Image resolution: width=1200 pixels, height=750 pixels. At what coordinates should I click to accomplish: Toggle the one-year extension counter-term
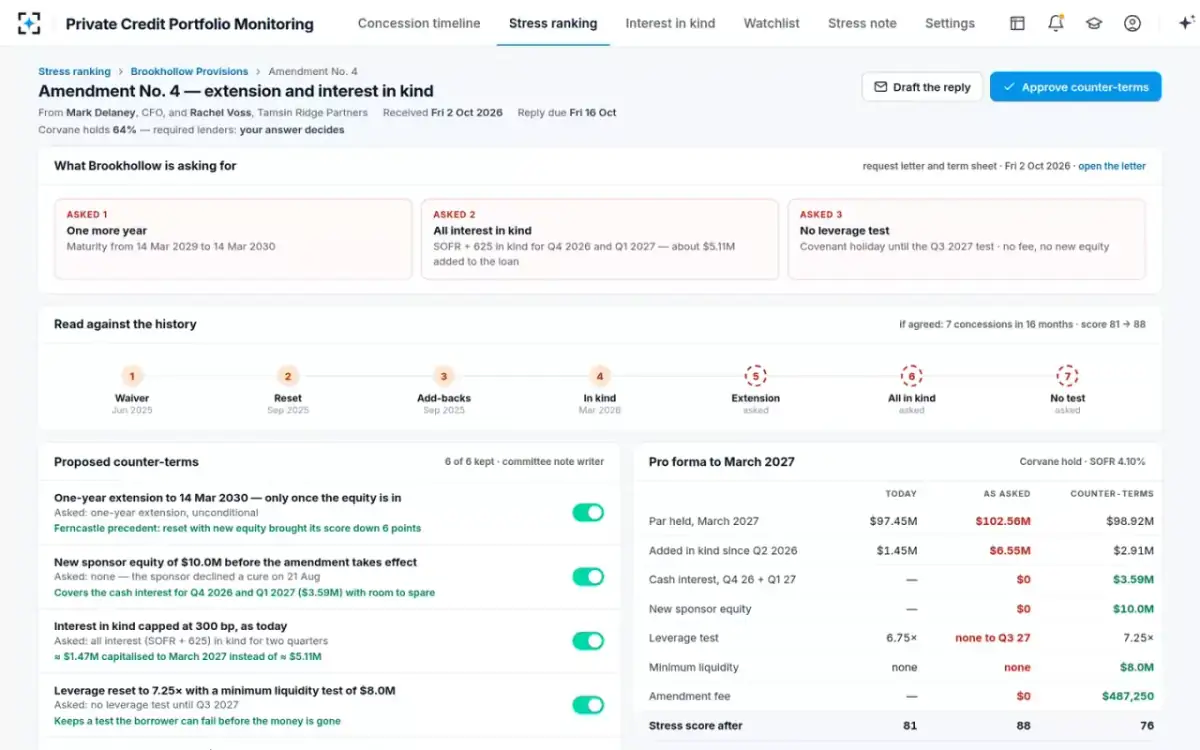[x=588, y=512]
